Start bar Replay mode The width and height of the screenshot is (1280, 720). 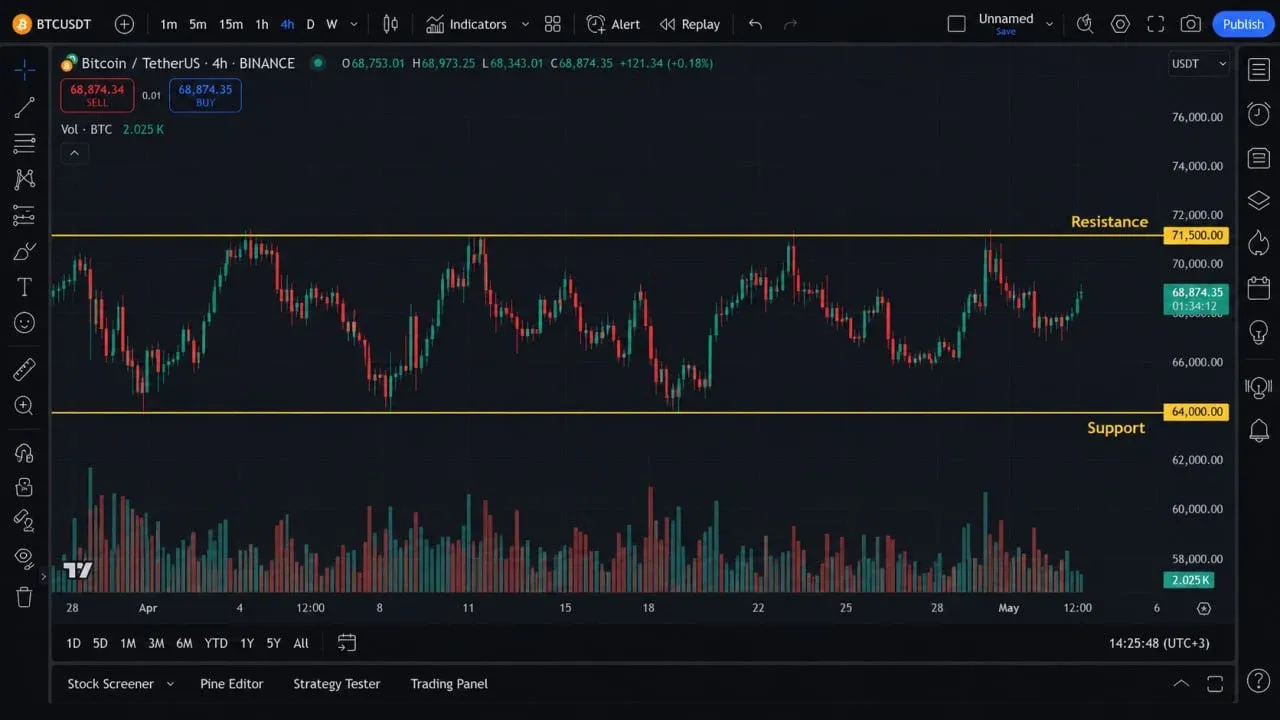(690, 24)
